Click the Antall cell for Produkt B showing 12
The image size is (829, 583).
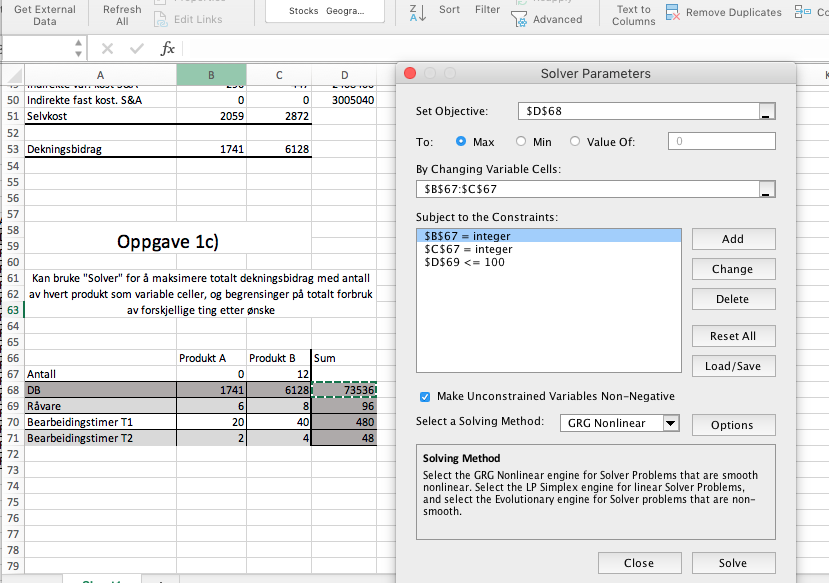(279, 374)
